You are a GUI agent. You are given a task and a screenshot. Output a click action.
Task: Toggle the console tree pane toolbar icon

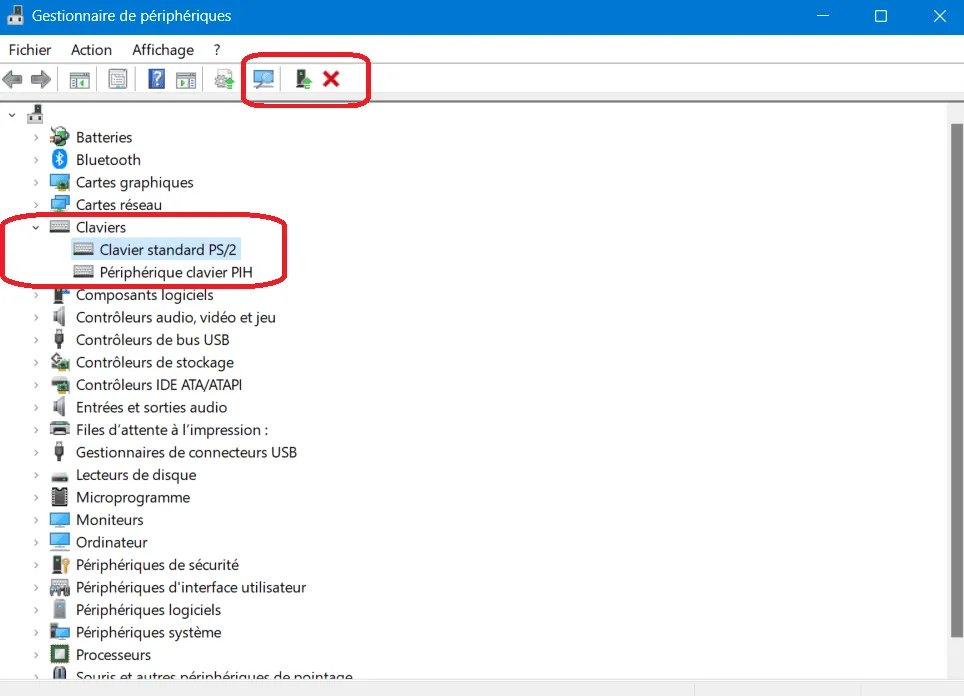79,79
